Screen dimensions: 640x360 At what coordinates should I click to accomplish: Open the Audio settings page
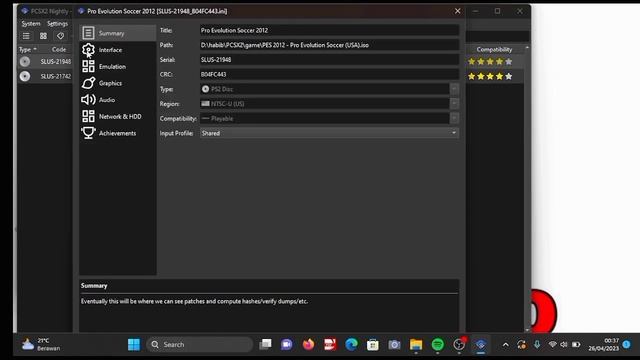pyautogui.click(x=118, y=100)
